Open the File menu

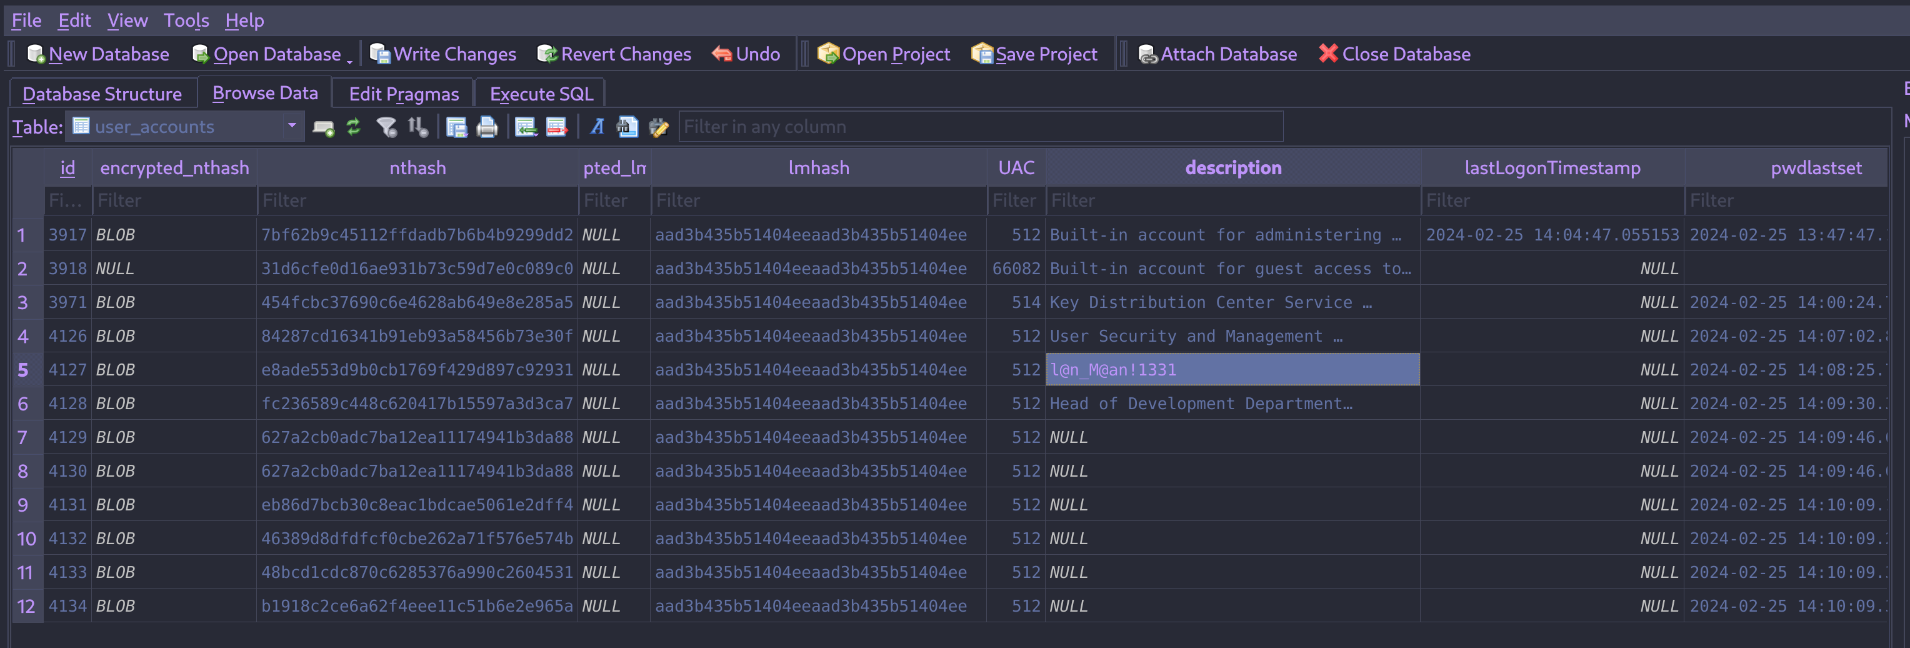(26, 20)
